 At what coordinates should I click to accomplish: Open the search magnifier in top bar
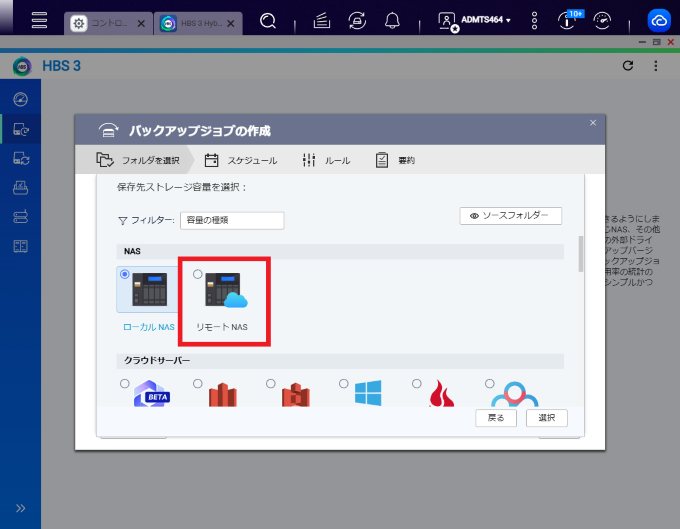(x=268, y=20)
